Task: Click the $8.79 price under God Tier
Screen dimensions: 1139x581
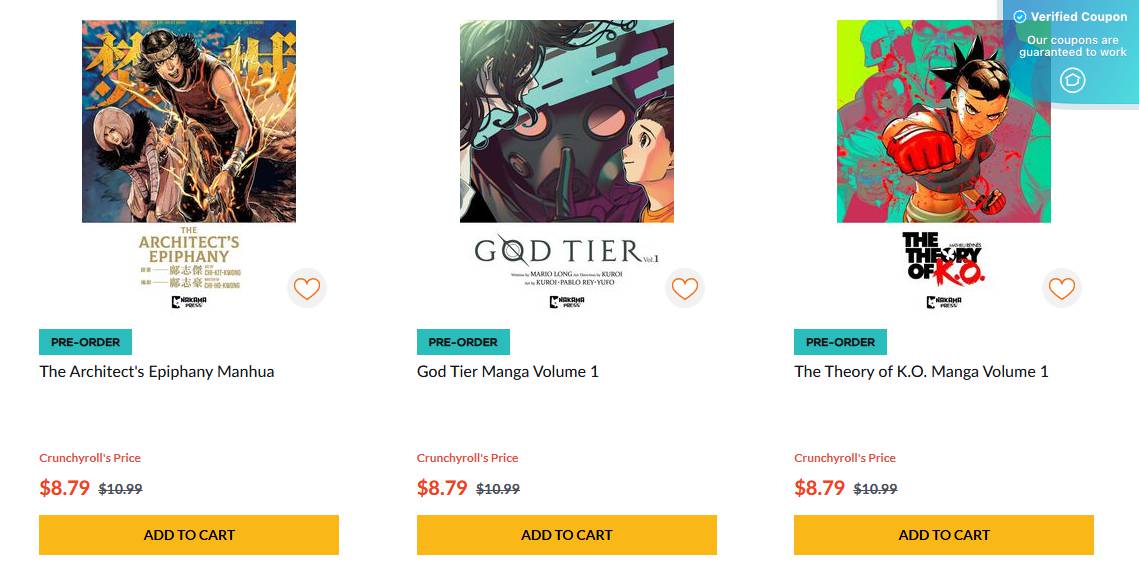Action: [x=440, y=489]
